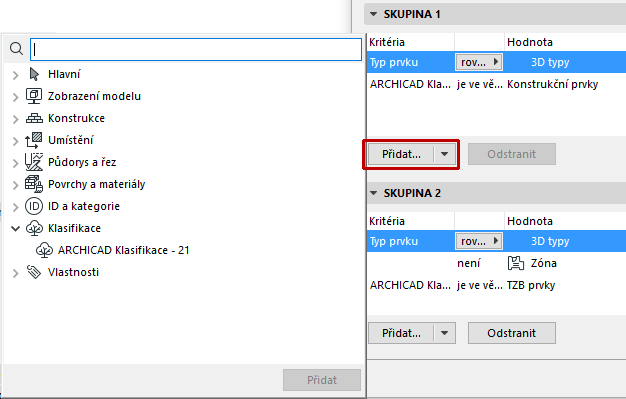Viewport: 626px width, 399px height.
Task: Select Povrchy a materiály tree item
Action: (97, 184)
